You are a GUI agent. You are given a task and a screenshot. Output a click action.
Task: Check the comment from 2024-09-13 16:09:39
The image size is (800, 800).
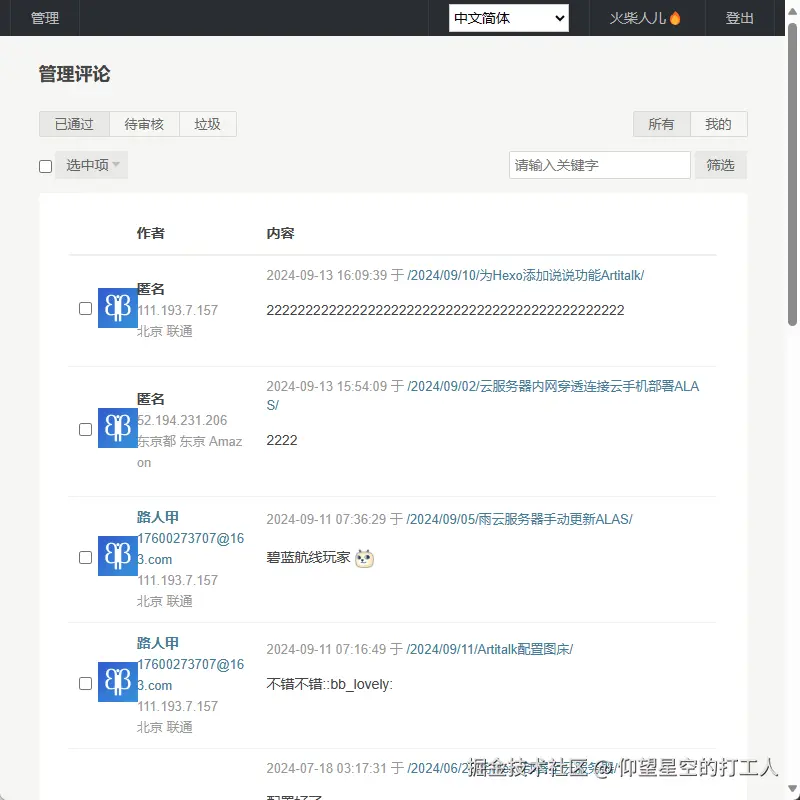point(85,308)
